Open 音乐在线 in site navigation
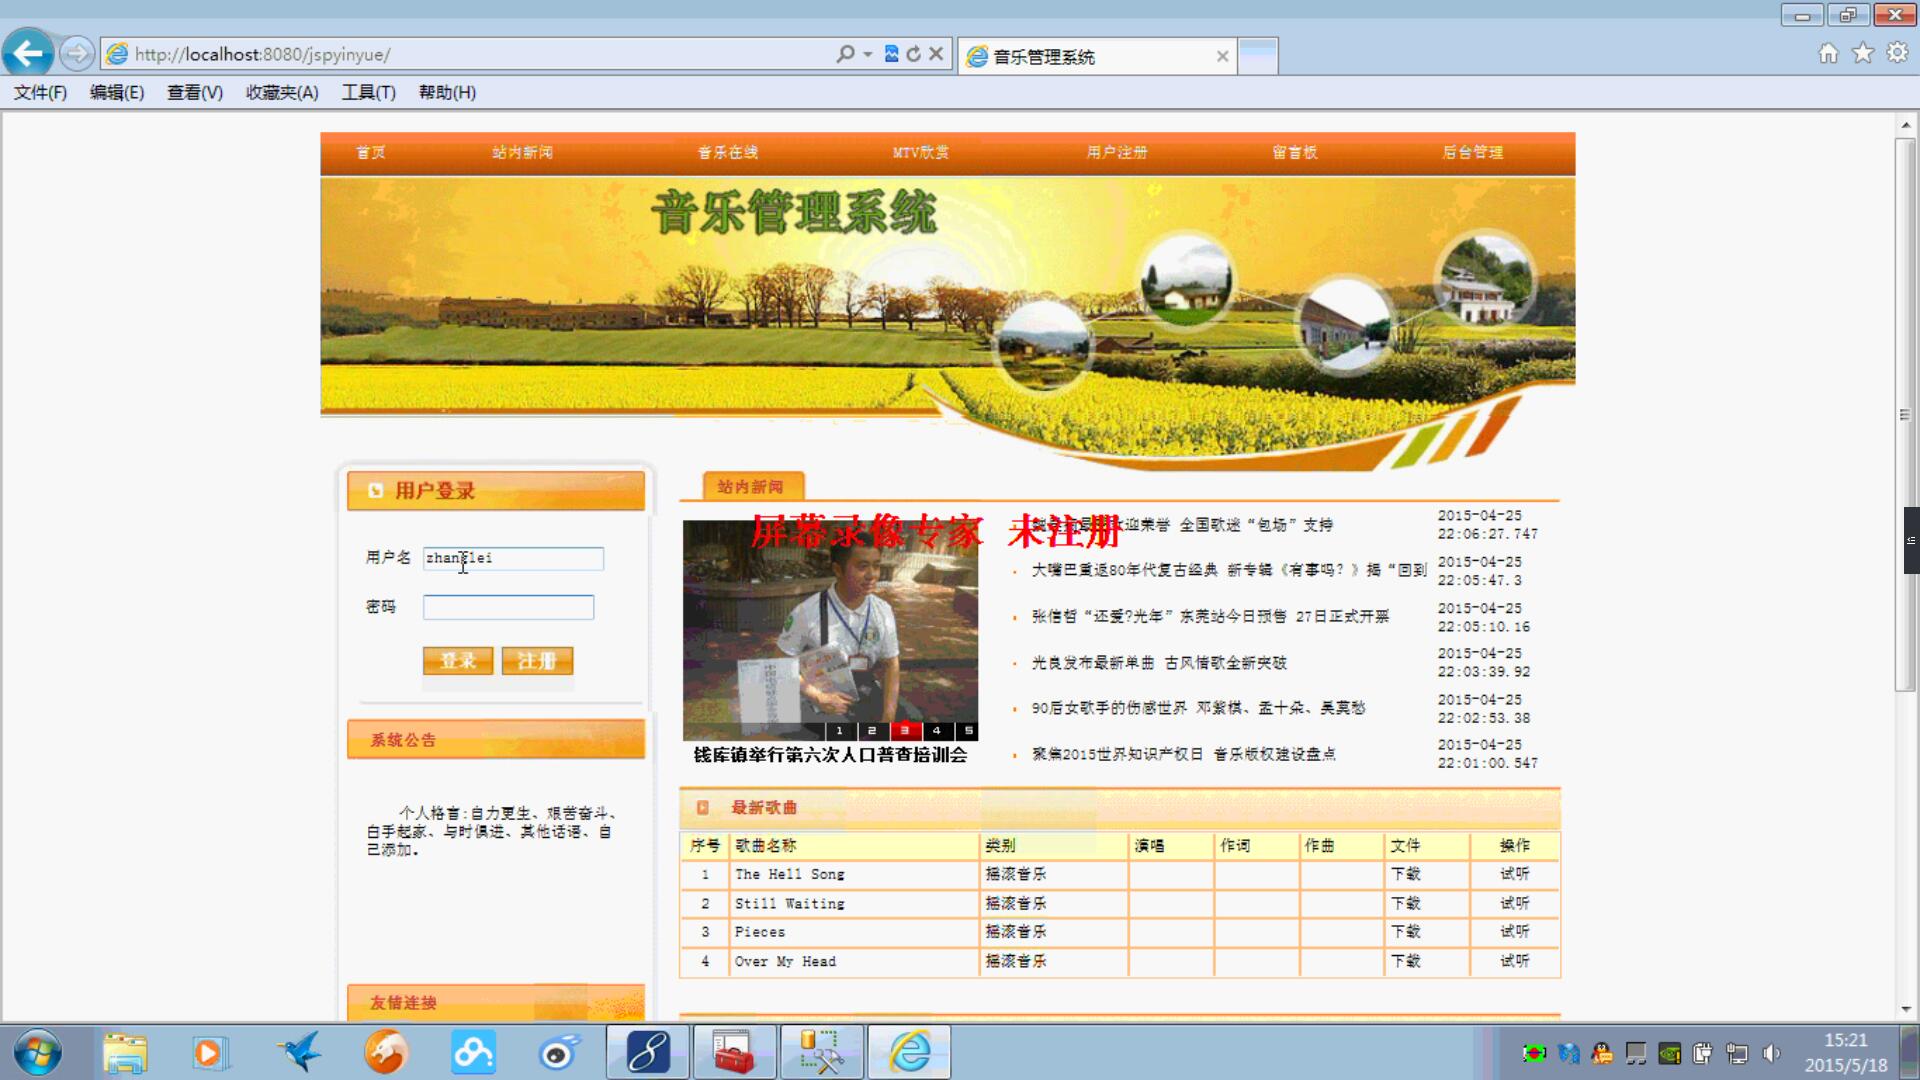 point(728,152)
